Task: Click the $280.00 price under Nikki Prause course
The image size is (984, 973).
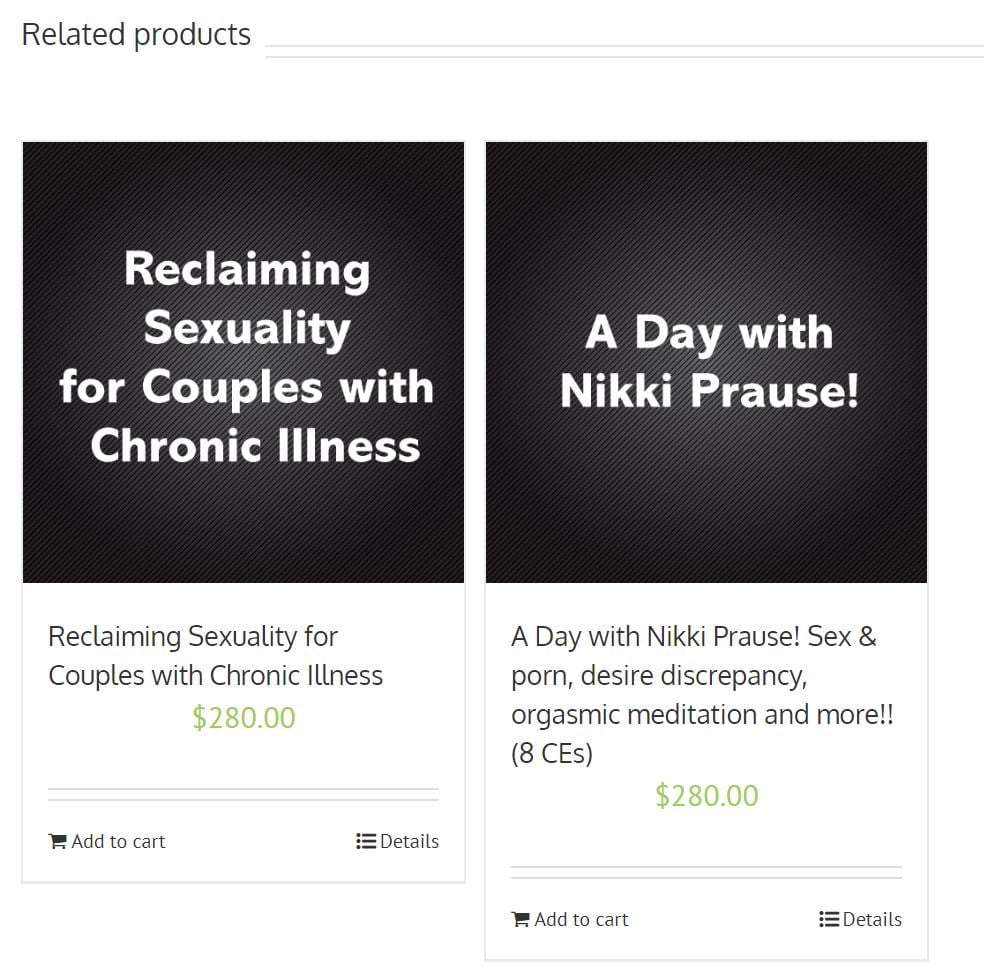Action: click(707, 796)
